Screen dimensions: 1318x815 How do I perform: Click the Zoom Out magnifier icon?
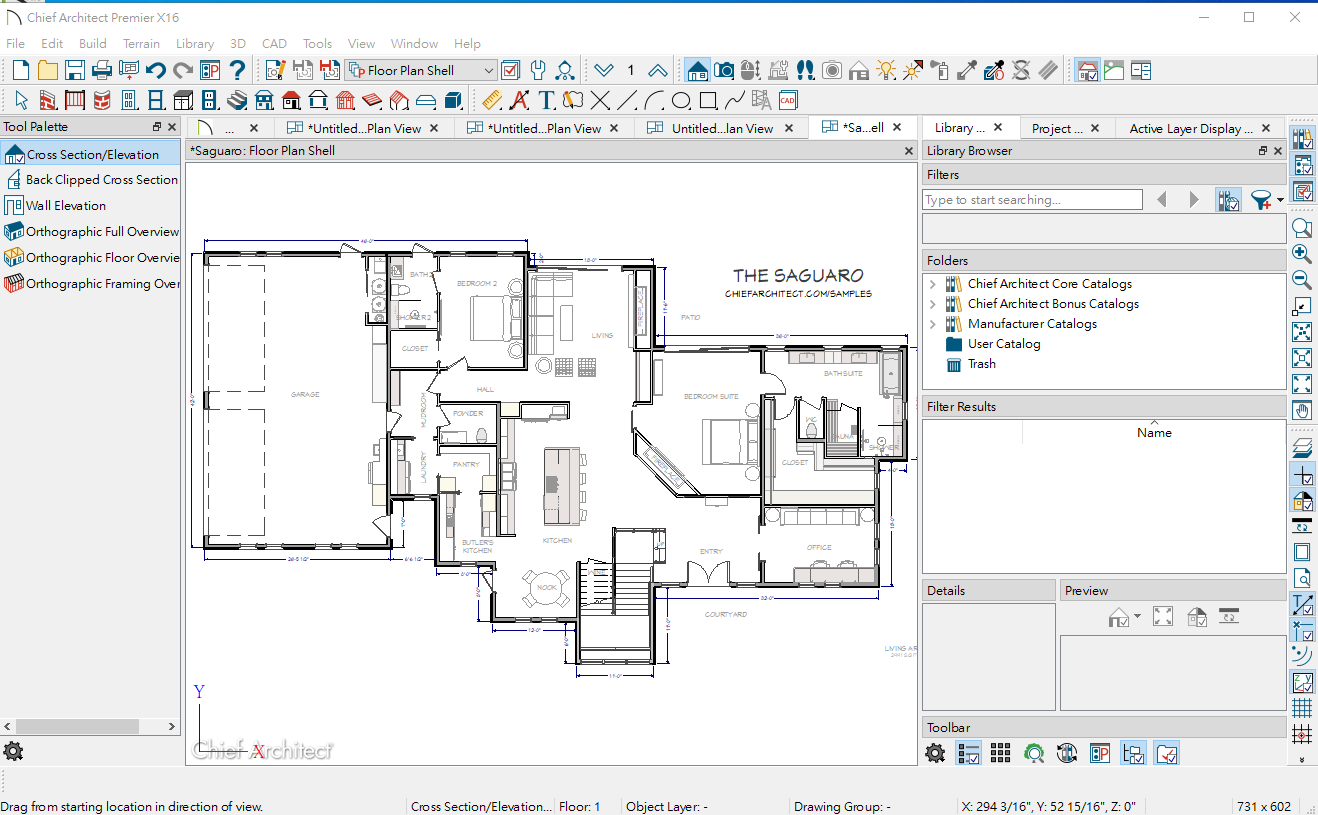point(1302,279)
